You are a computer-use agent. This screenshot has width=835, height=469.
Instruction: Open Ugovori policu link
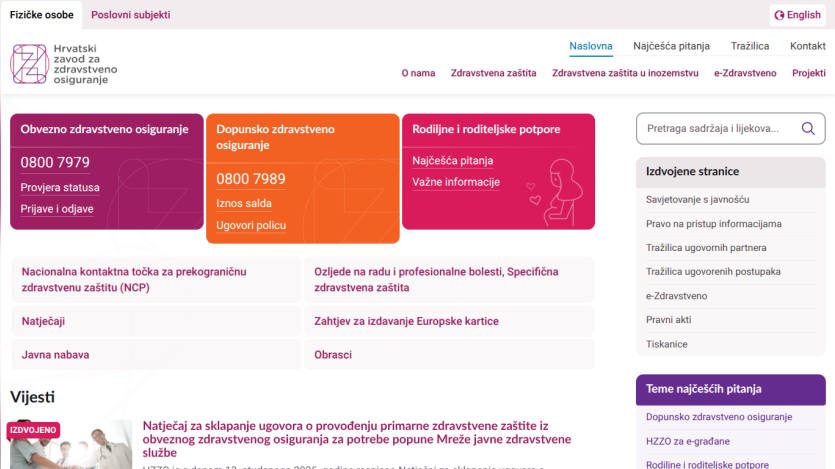point(251,226)
